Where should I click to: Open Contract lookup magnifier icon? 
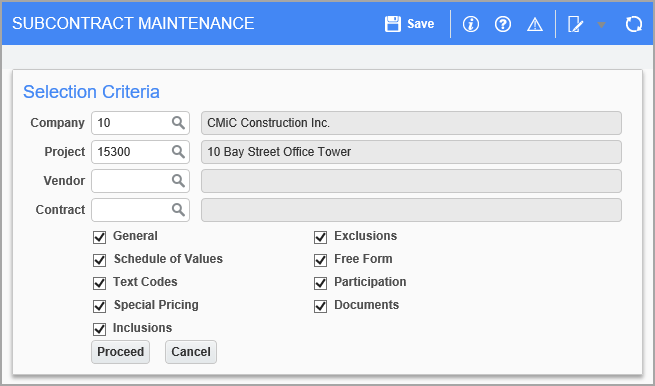178,210
